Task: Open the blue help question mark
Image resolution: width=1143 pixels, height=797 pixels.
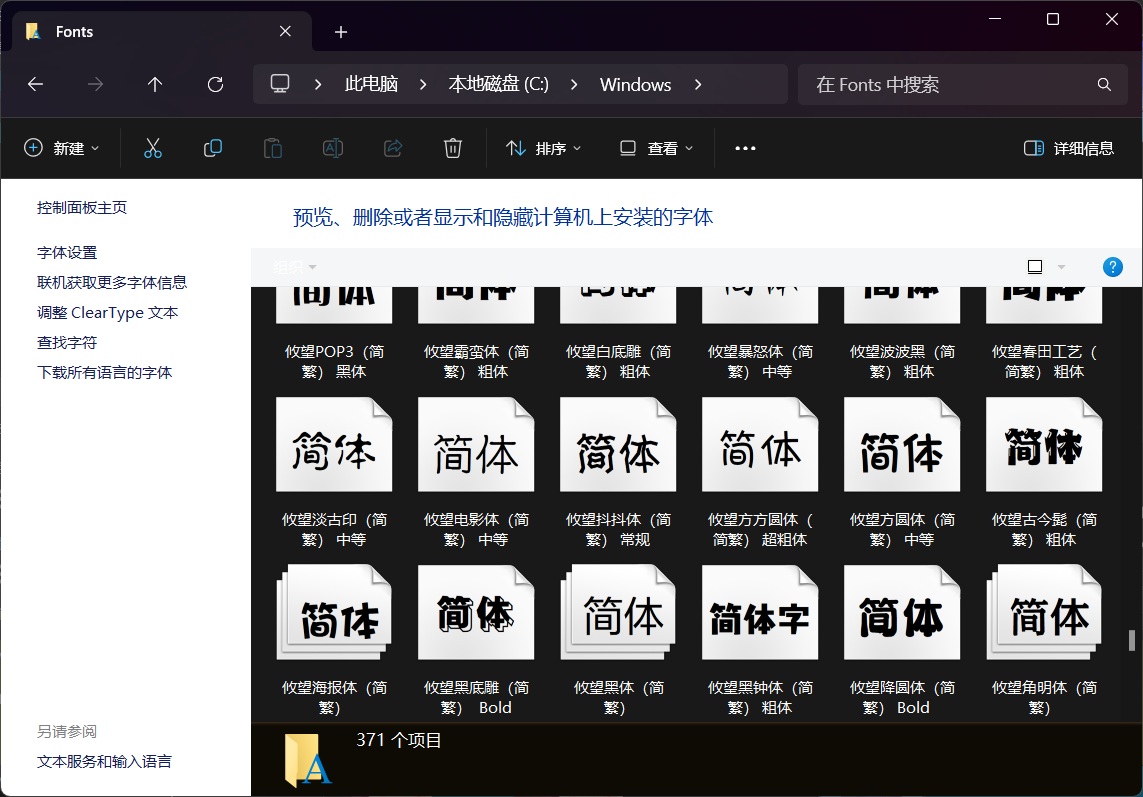Action: pyautogui.click(x=1112, y=267)
